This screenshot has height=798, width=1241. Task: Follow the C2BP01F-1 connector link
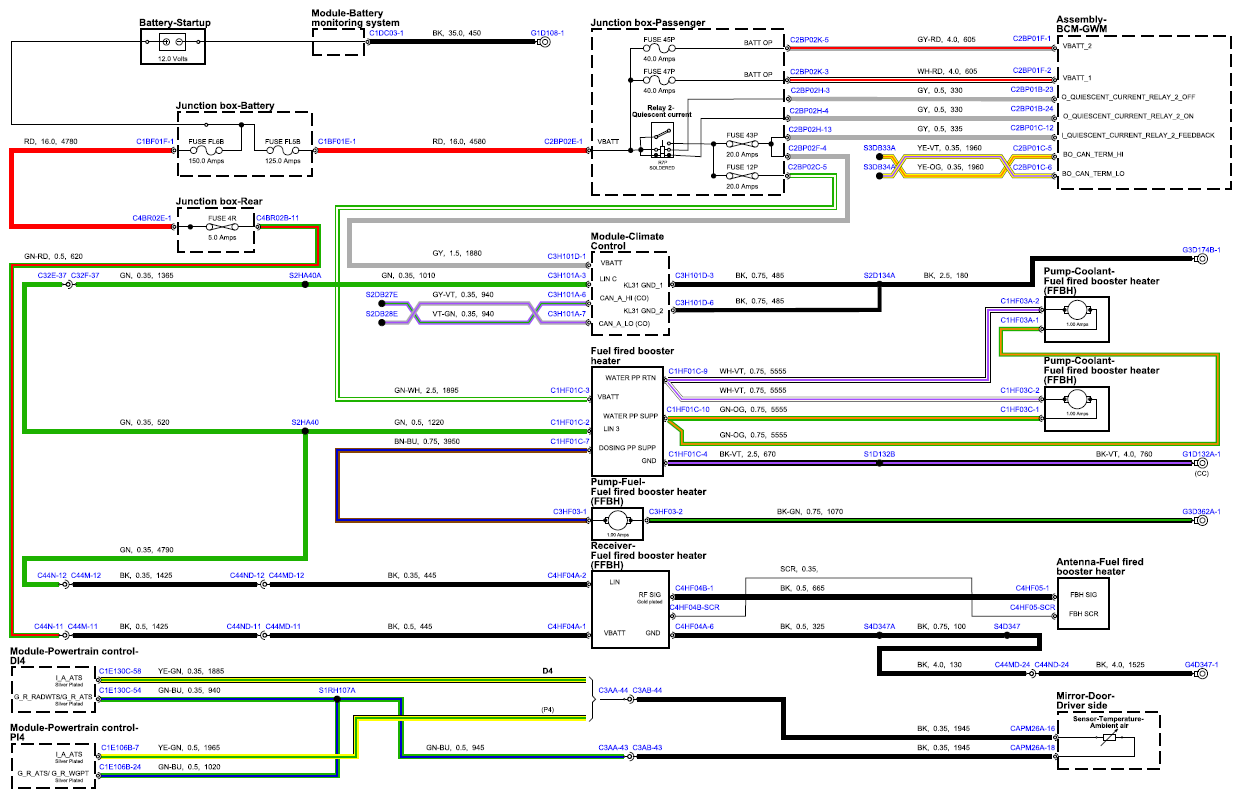[1033, 40]
